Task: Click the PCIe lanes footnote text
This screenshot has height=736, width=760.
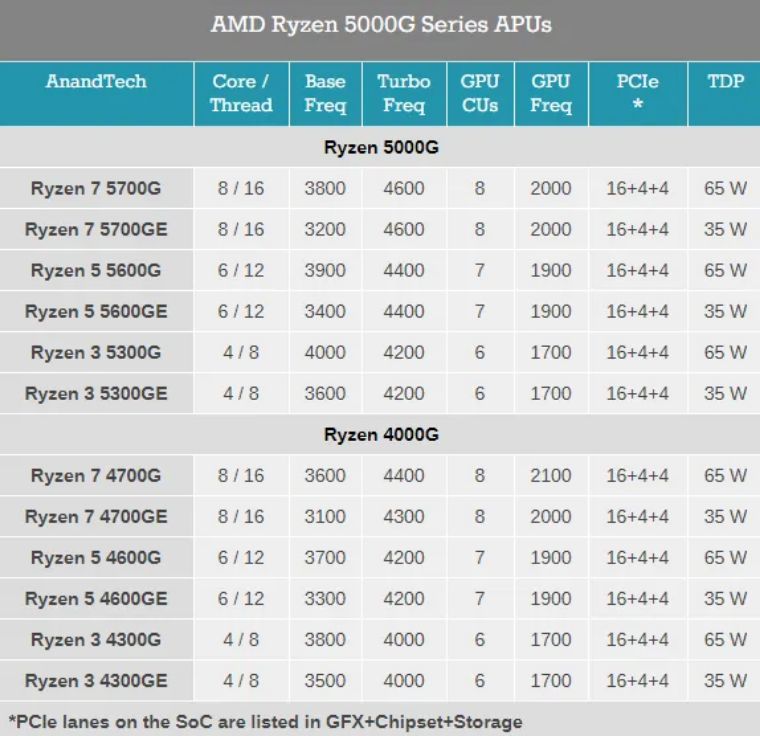Action: [x=265, y=721]
